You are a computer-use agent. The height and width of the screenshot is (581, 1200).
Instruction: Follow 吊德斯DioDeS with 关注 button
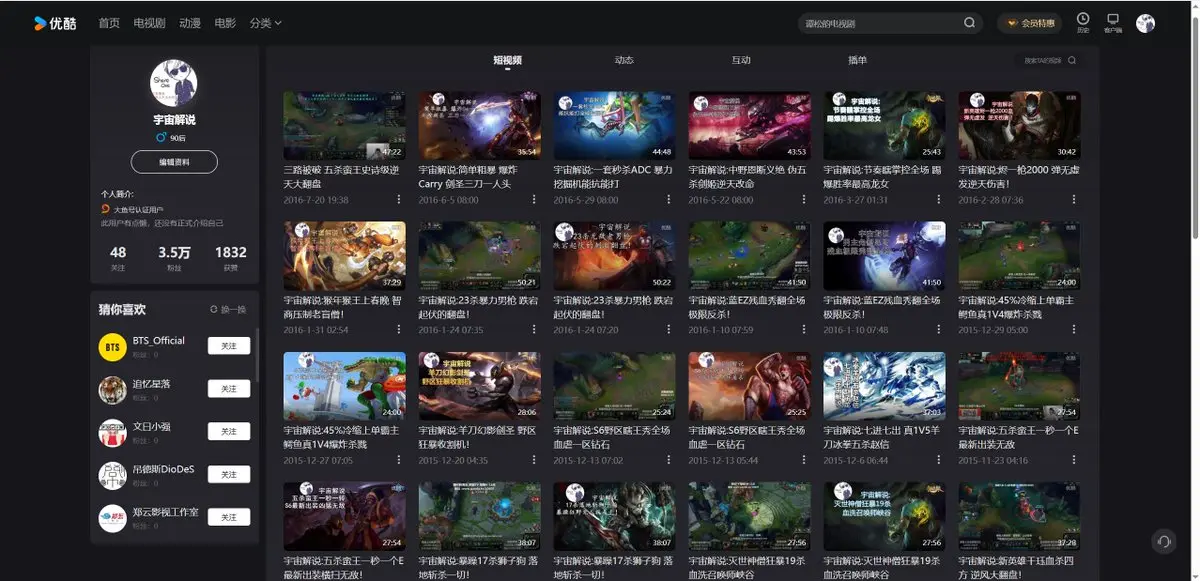click(x=229, y=474)
